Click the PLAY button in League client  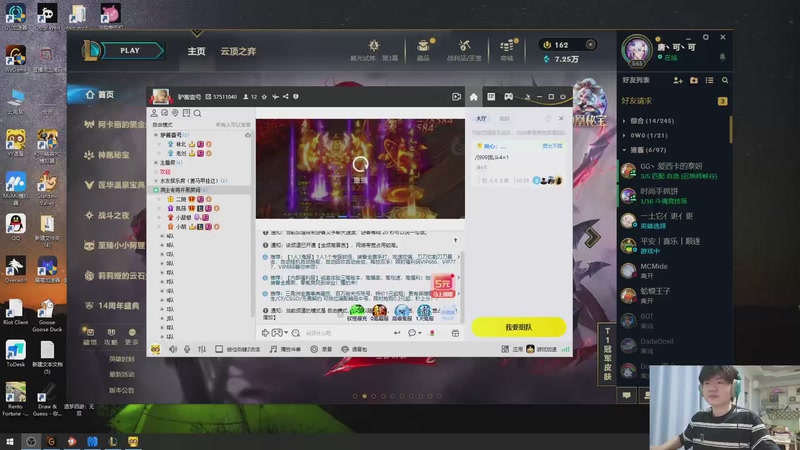[x=130, y=51]
